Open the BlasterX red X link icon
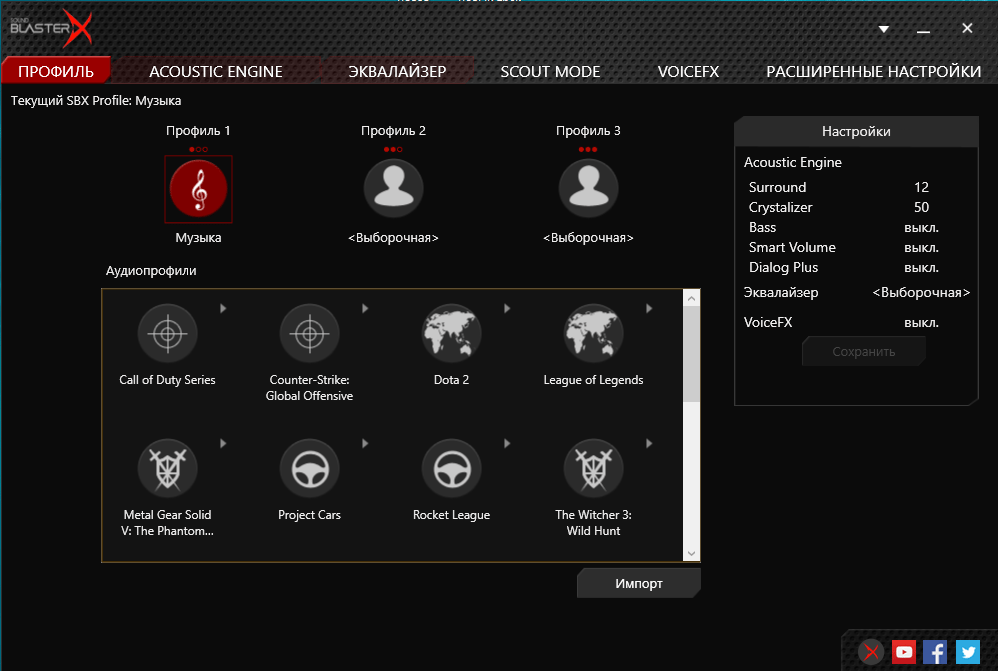998x671 pixels. (871, 652)
